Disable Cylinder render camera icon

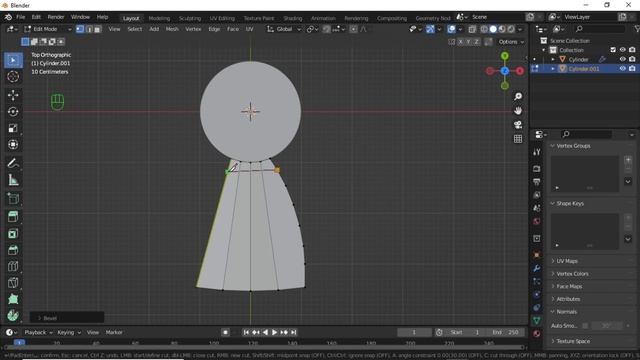632,59
